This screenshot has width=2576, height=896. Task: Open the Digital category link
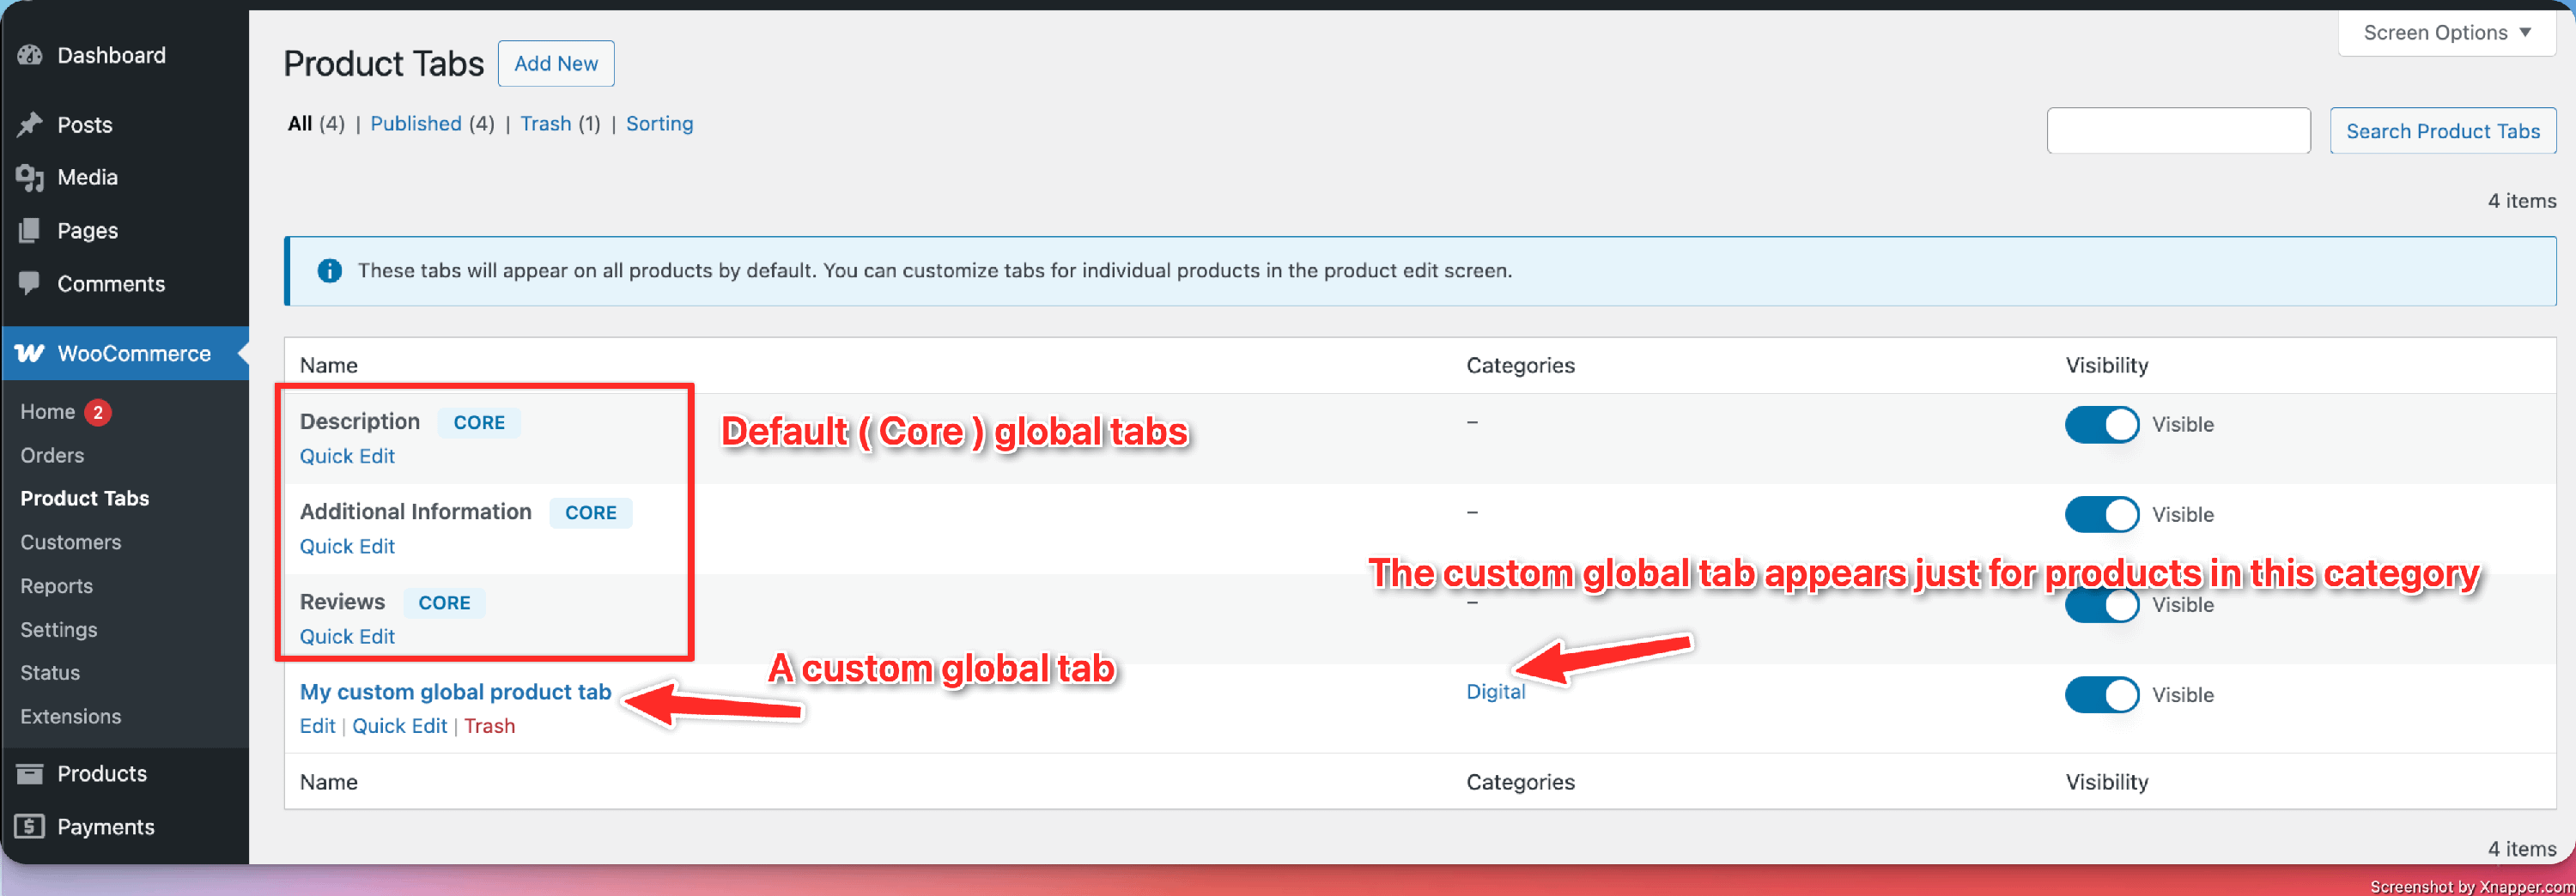click(x=1495, y=692)
